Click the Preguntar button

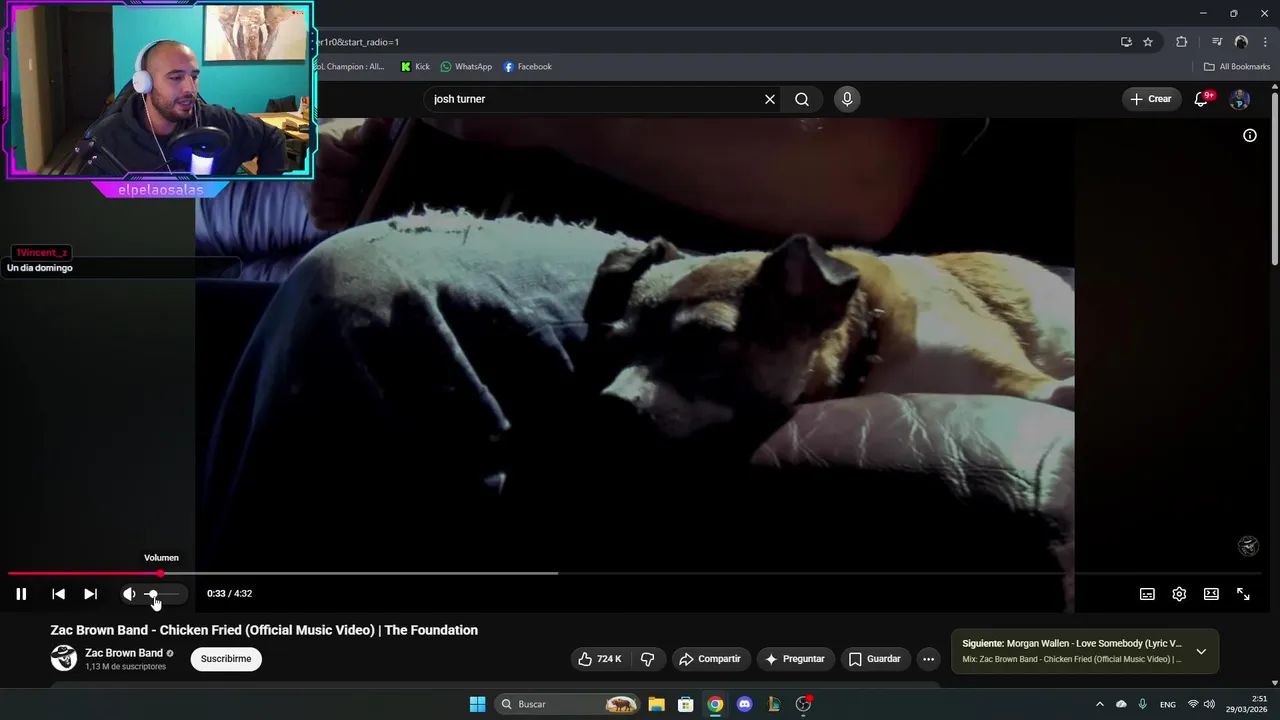(x=796, y=659)
